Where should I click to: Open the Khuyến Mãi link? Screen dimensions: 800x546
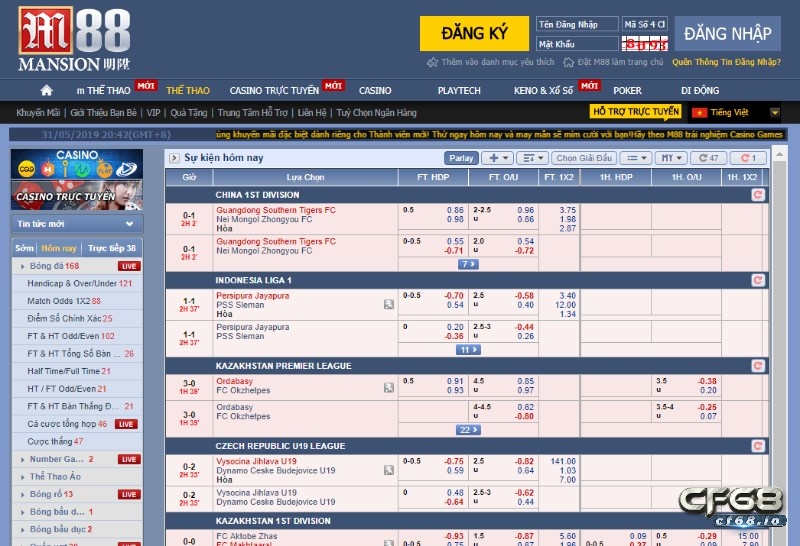coord(38,113)
